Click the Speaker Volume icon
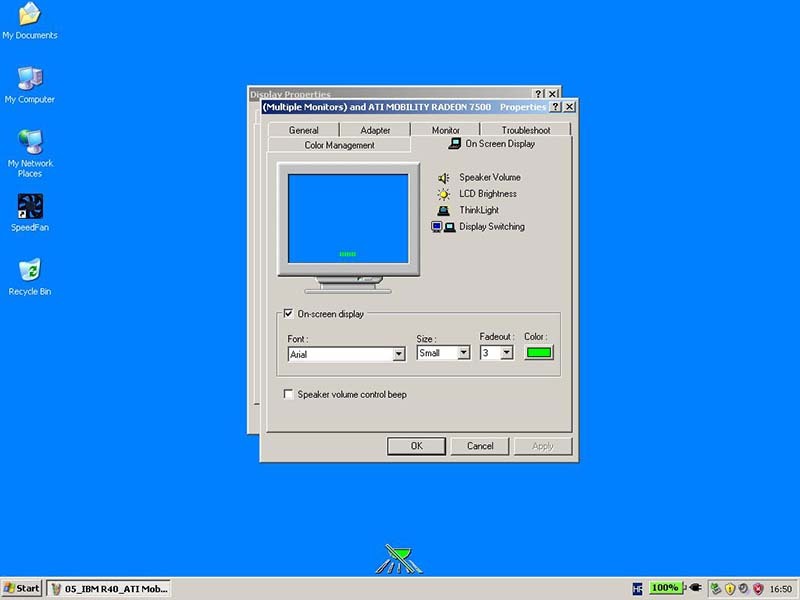Viewport: 800px width, 600px height. tap(444, 177)
